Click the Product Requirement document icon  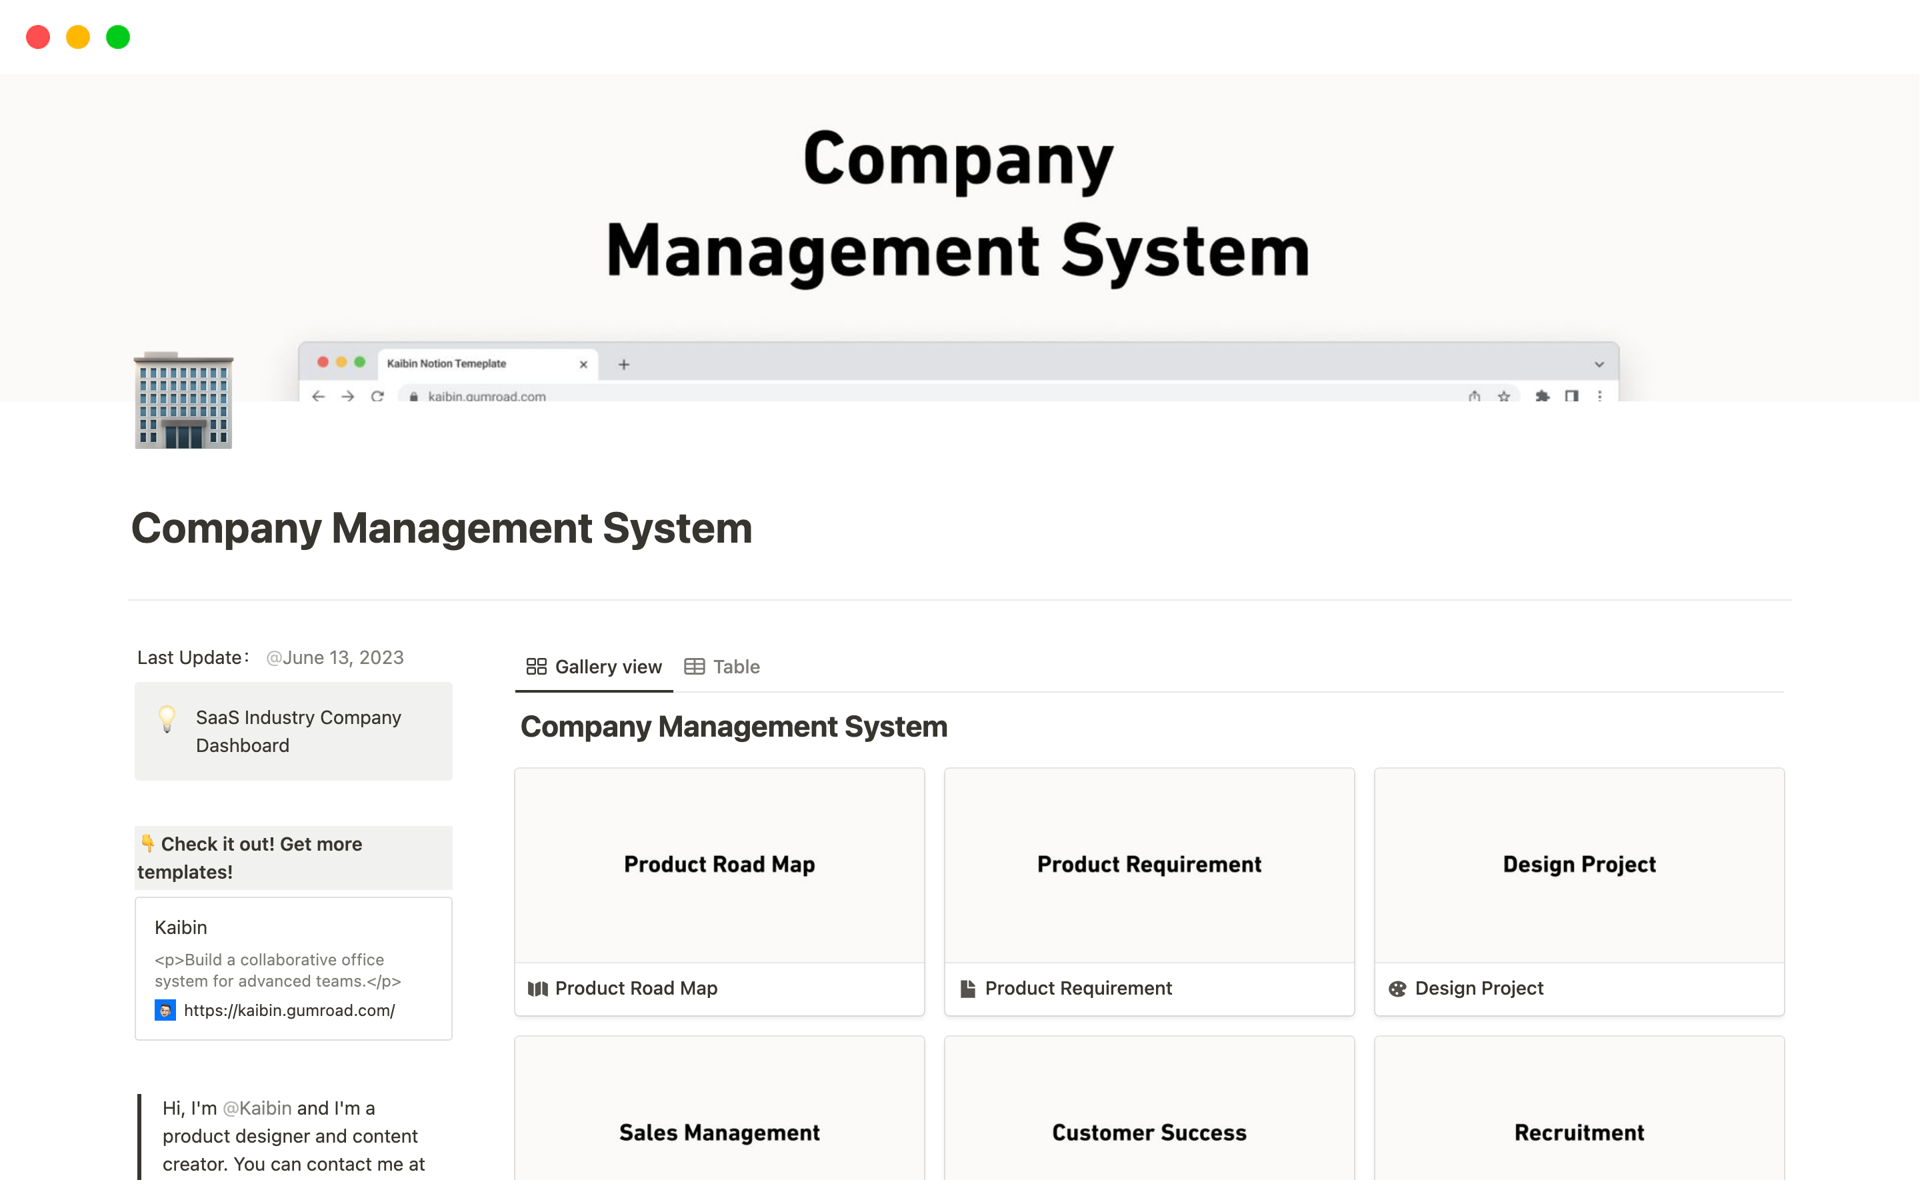tap(967, 988)
